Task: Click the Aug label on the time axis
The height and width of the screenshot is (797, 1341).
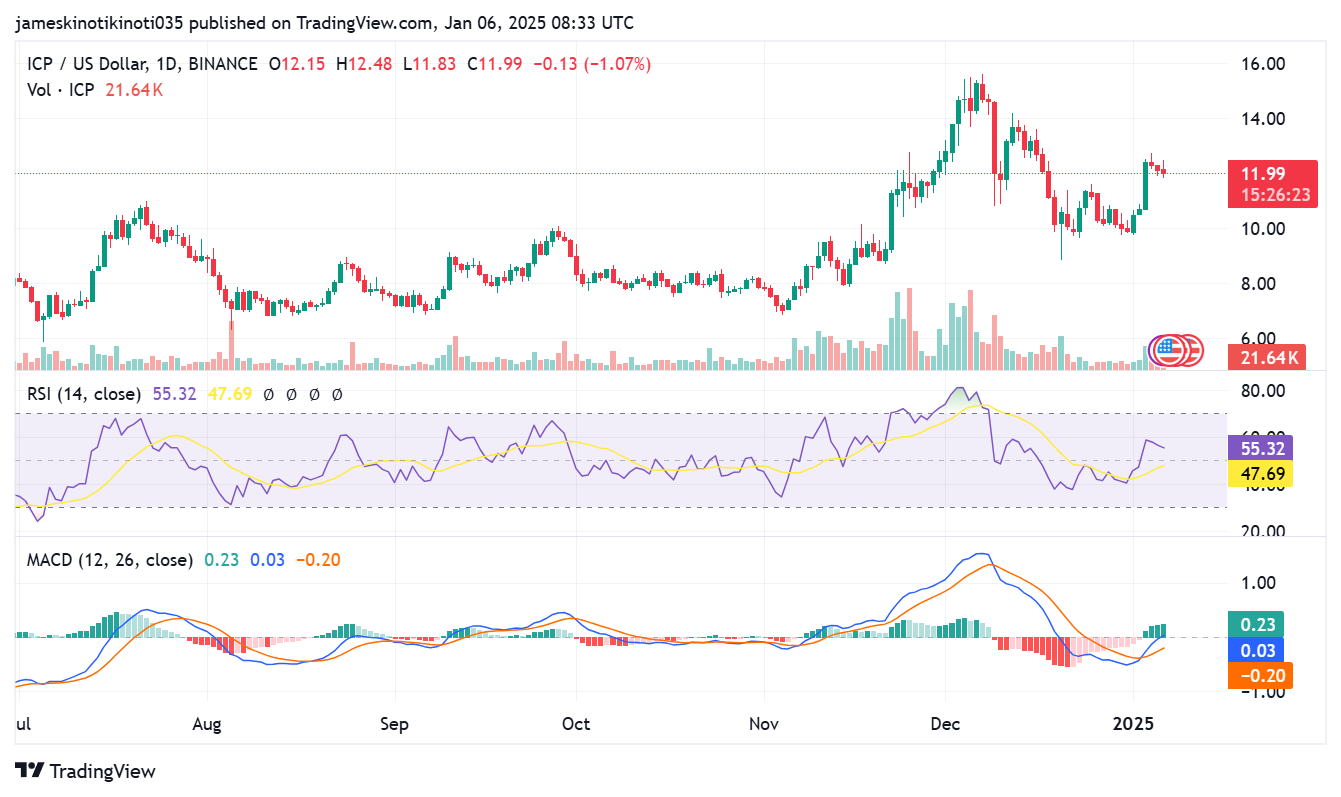Action: [206, 723]
